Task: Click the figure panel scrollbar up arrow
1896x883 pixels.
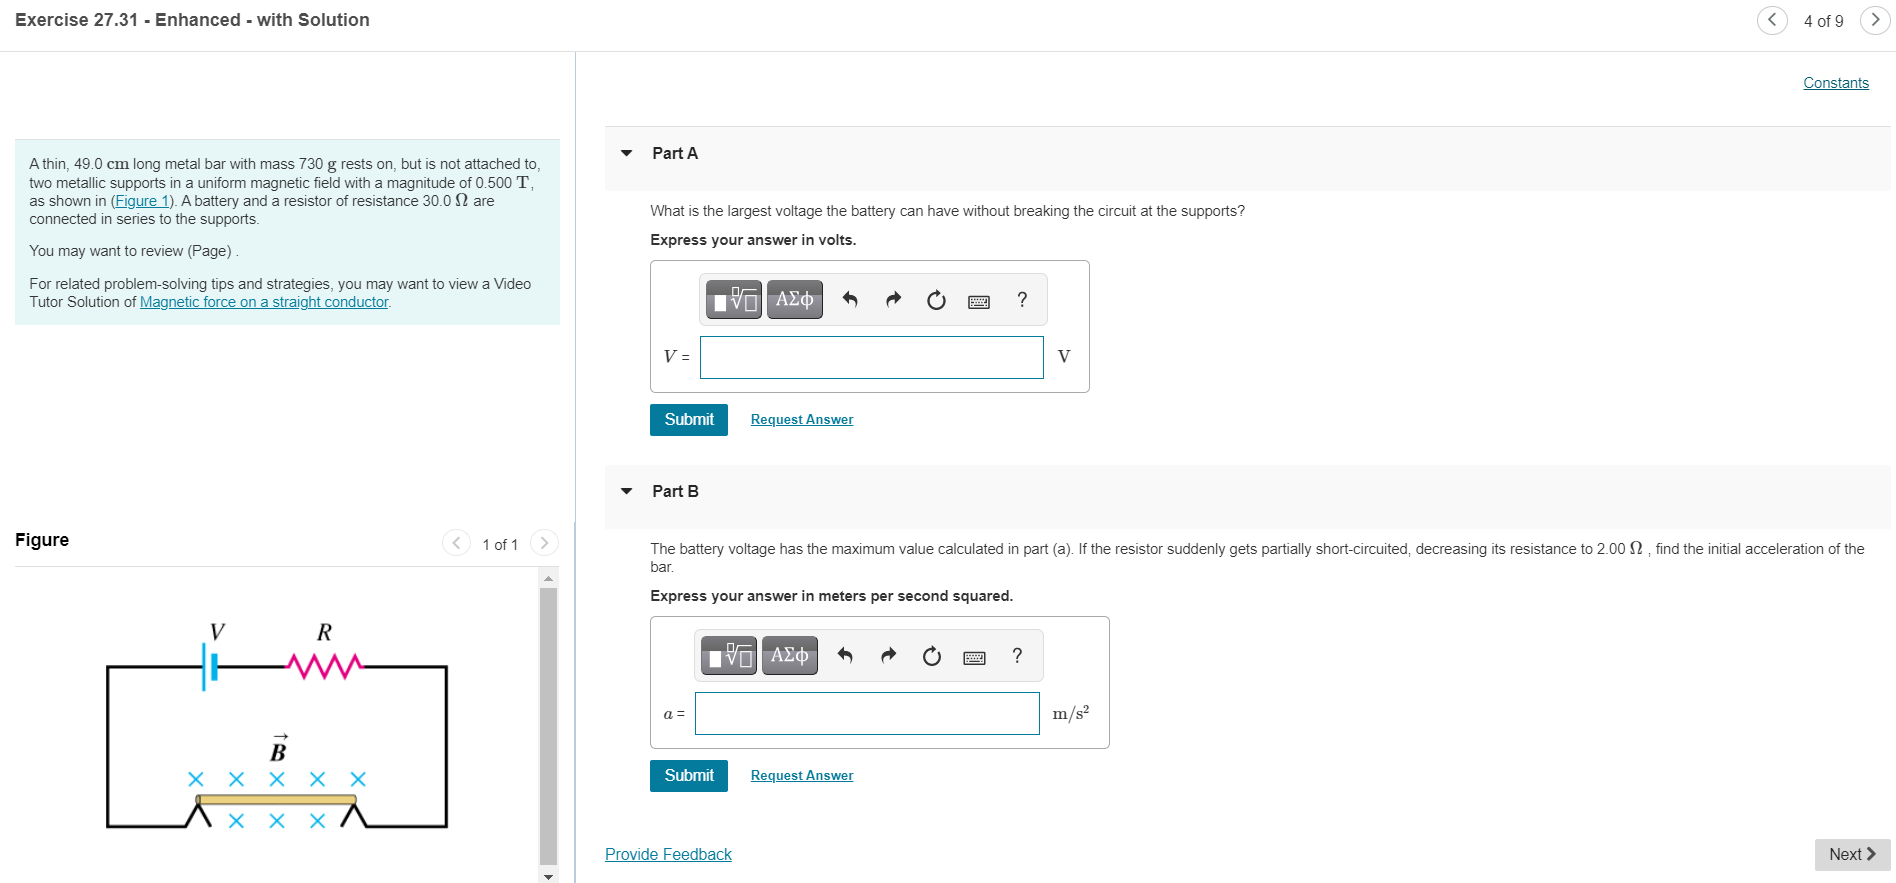Action: [548, 578]
